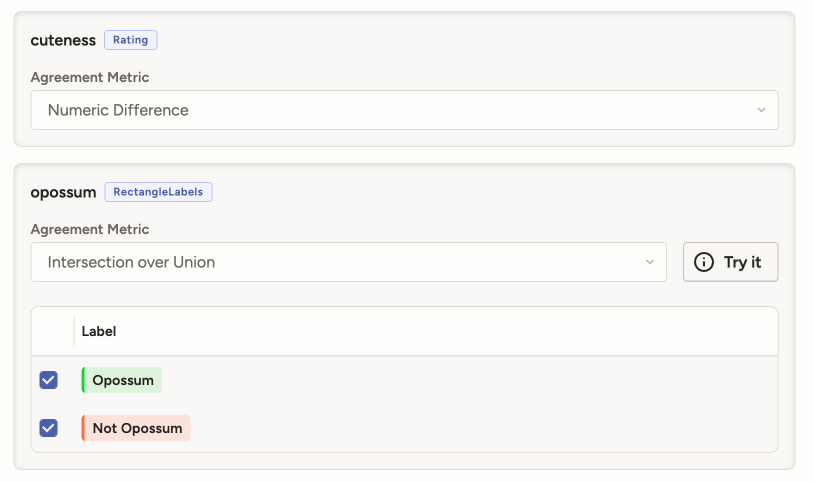
Task: Click the info icon in Try it button
Action: [x=704, y=262]
